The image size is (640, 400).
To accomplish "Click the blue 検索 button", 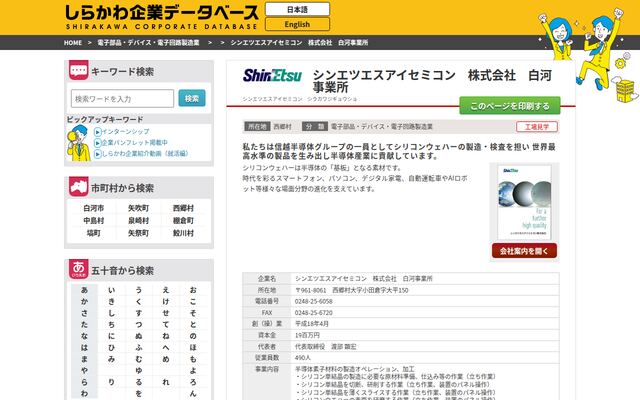I will [x=192, y=98].
